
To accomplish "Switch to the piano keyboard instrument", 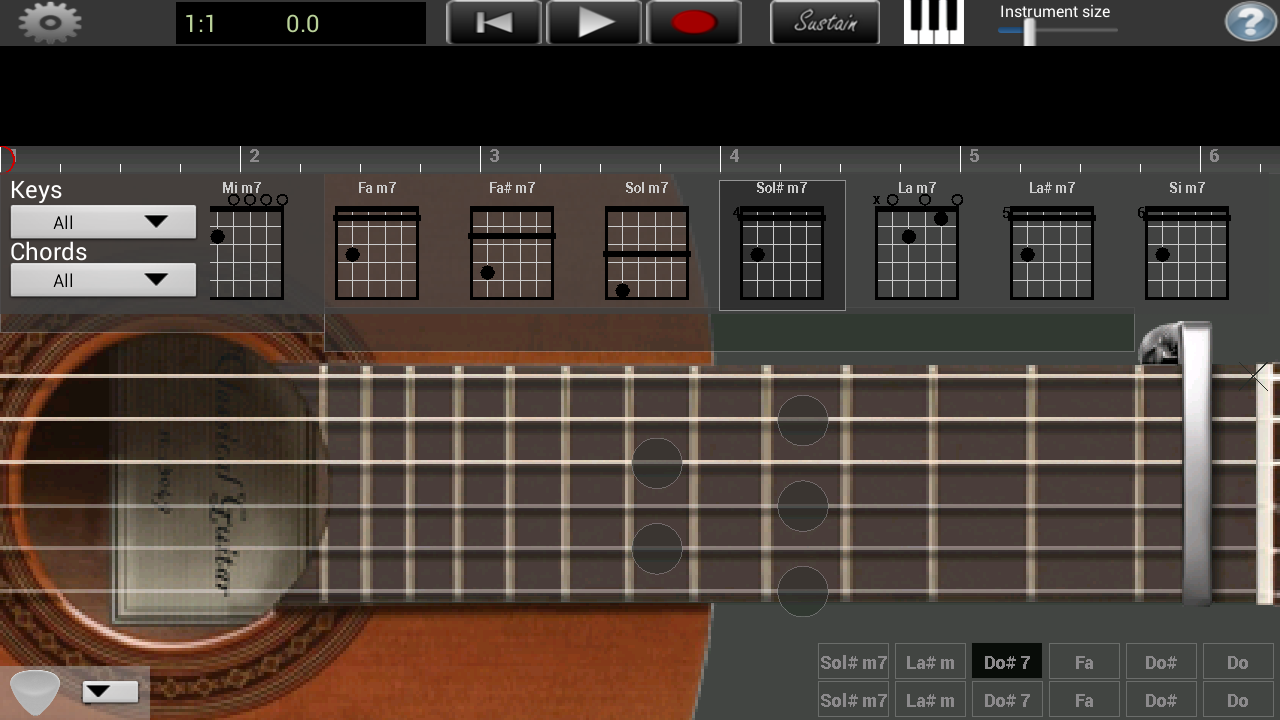I will click(x=934, y=22).
